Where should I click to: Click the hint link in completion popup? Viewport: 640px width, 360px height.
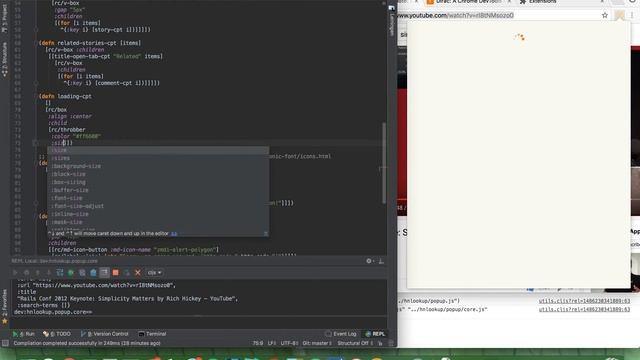(174, 233)
